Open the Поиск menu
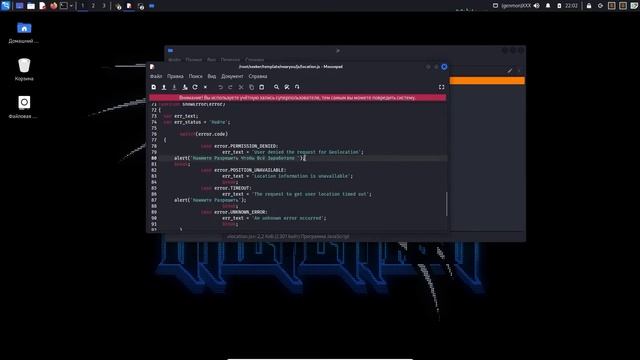The width and height of the screenshot is (640, 360). (x=196, y=76)
